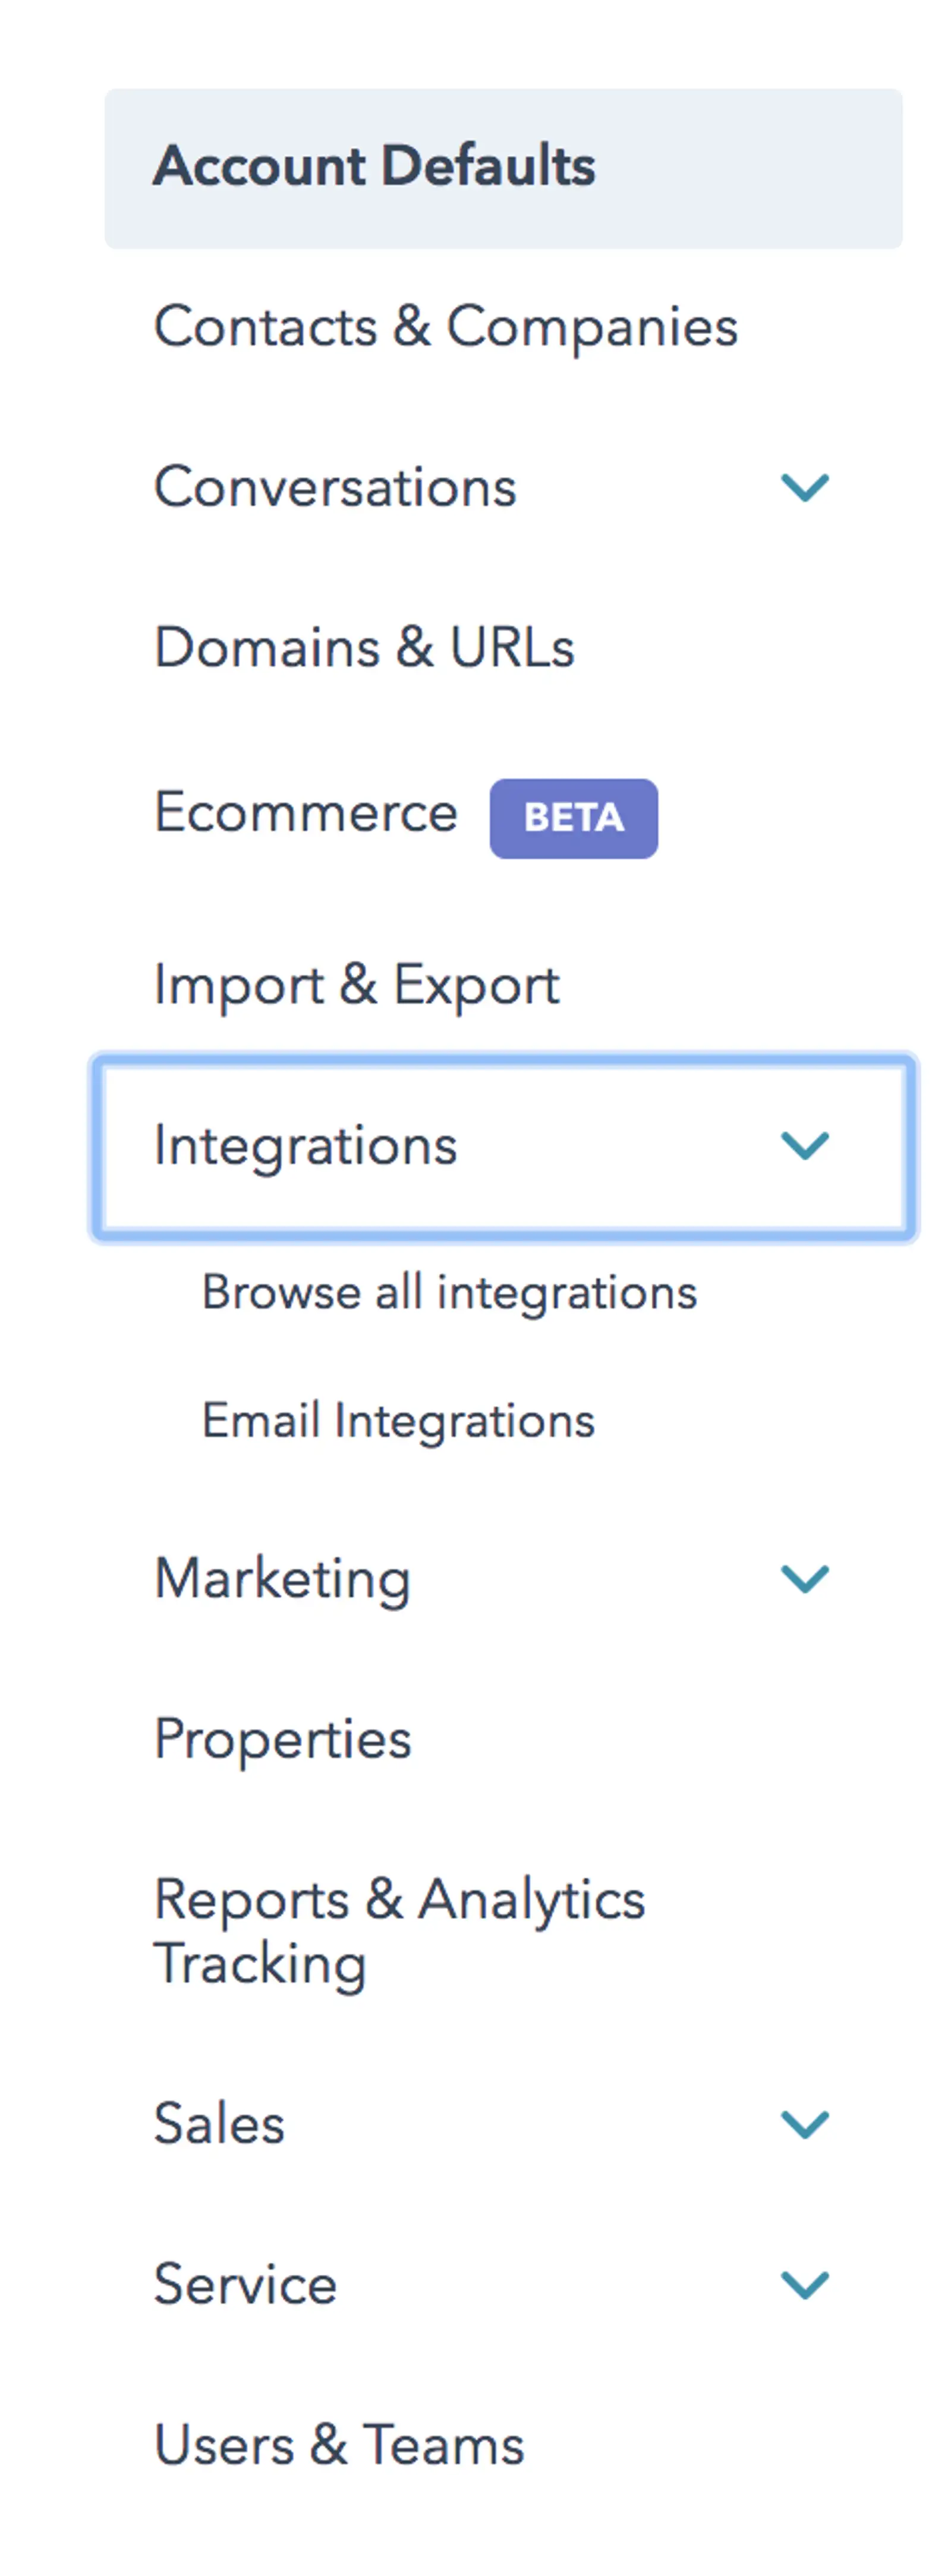
Task: Open Email Integrations sub-item
Action: [x=399, y=1421]
